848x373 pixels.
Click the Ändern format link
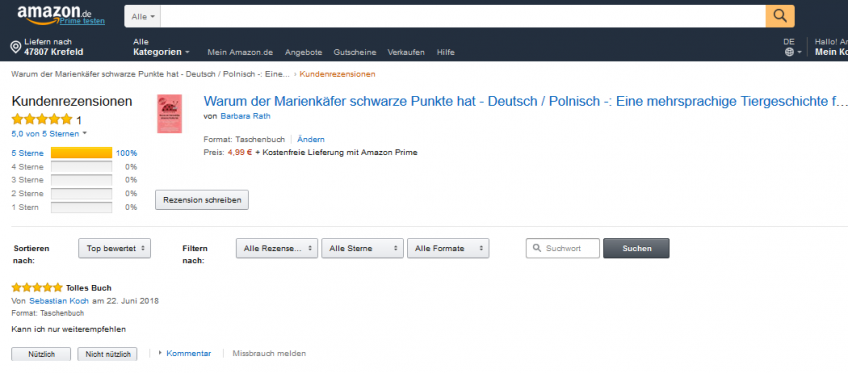(x=311, y=139)
